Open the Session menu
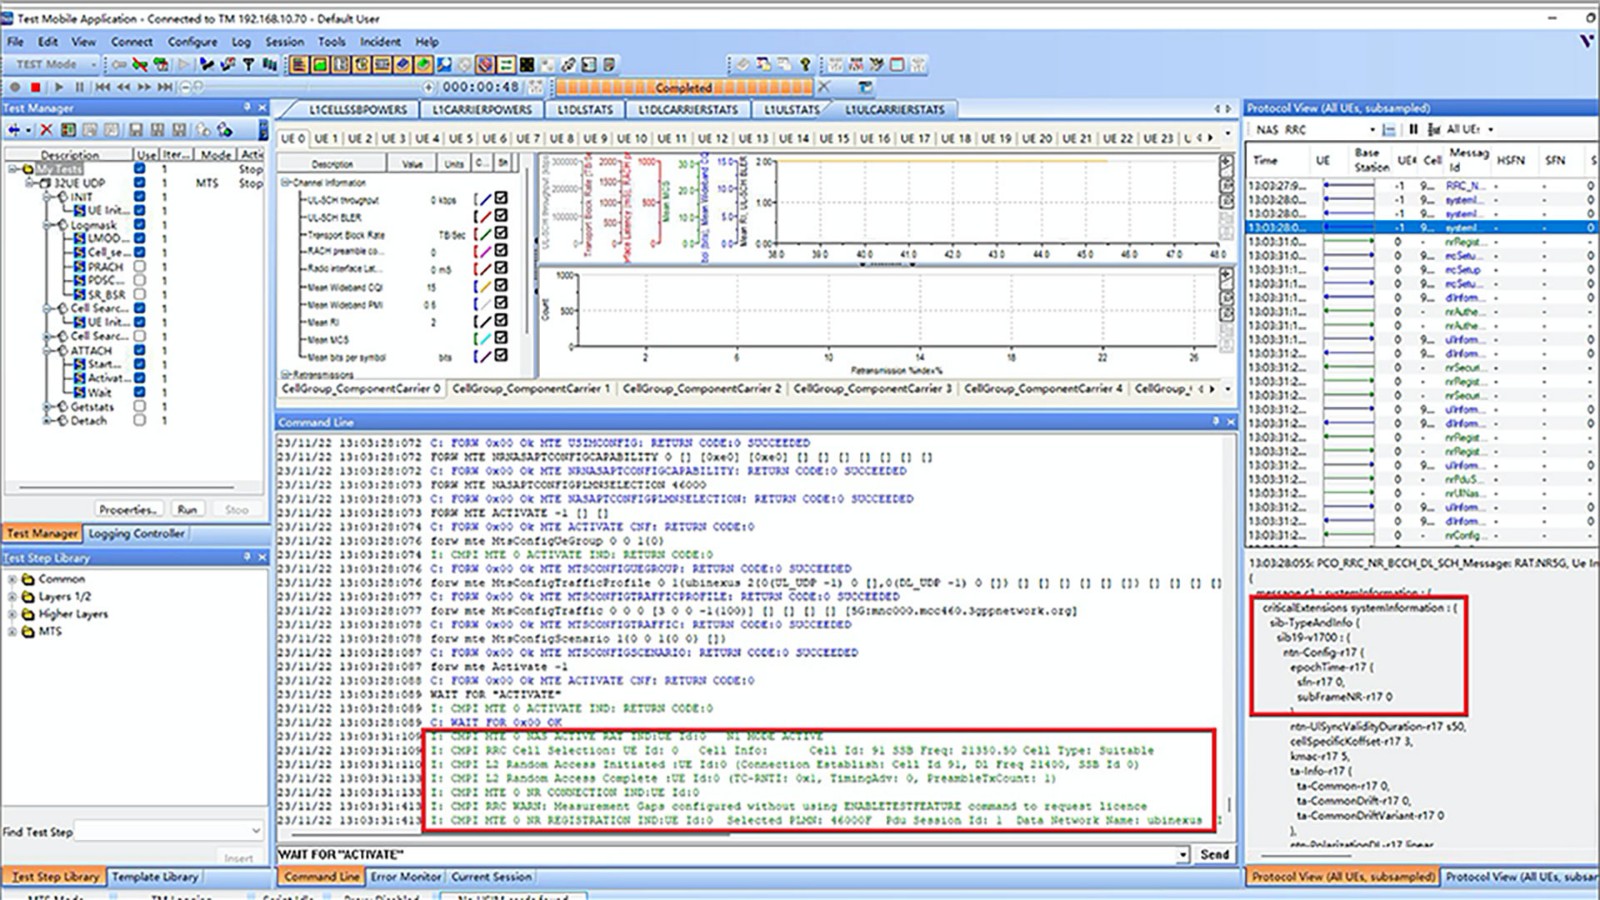Image resolution: width=1600 pixels, height=900 pixels. [284, 42]
